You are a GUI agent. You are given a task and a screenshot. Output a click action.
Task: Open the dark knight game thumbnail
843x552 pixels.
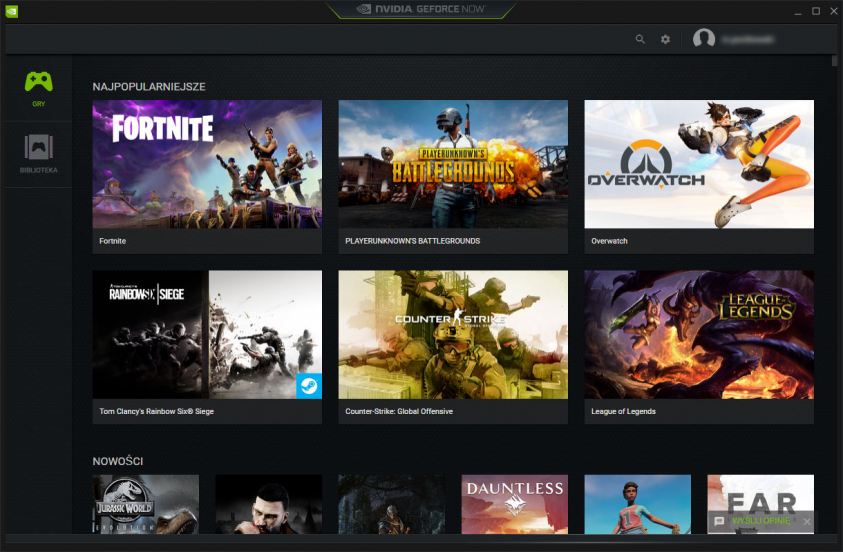click(391, 504)
